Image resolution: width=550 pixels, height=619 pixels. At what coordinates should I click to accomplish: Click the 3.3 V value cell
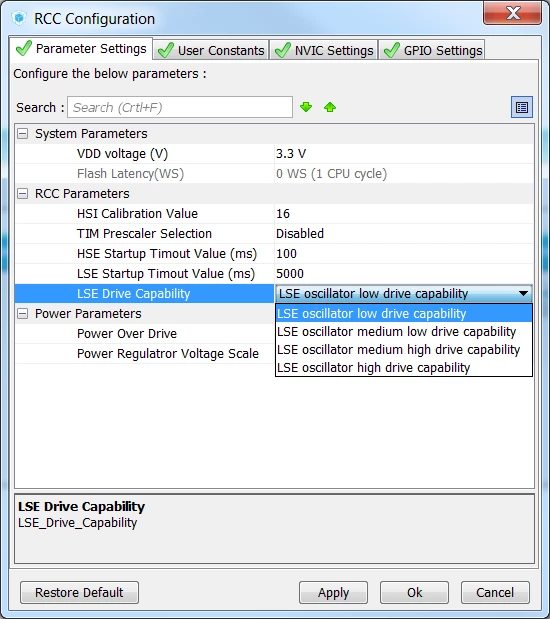[404, 154]
